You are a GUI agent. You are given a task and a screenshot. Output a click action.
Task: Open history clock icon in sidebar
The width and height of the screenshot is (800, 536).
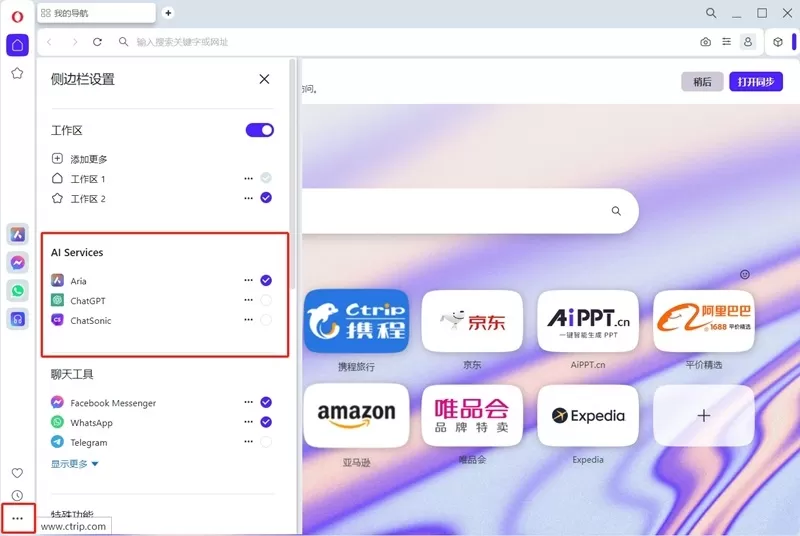tap(17, 495)
